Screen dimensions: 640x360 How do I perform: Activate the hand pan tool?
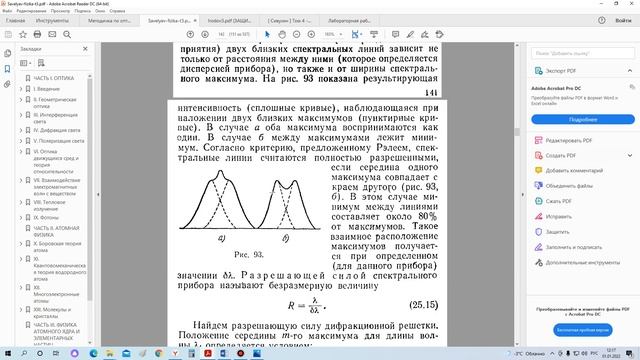click(x=282, y=35)
